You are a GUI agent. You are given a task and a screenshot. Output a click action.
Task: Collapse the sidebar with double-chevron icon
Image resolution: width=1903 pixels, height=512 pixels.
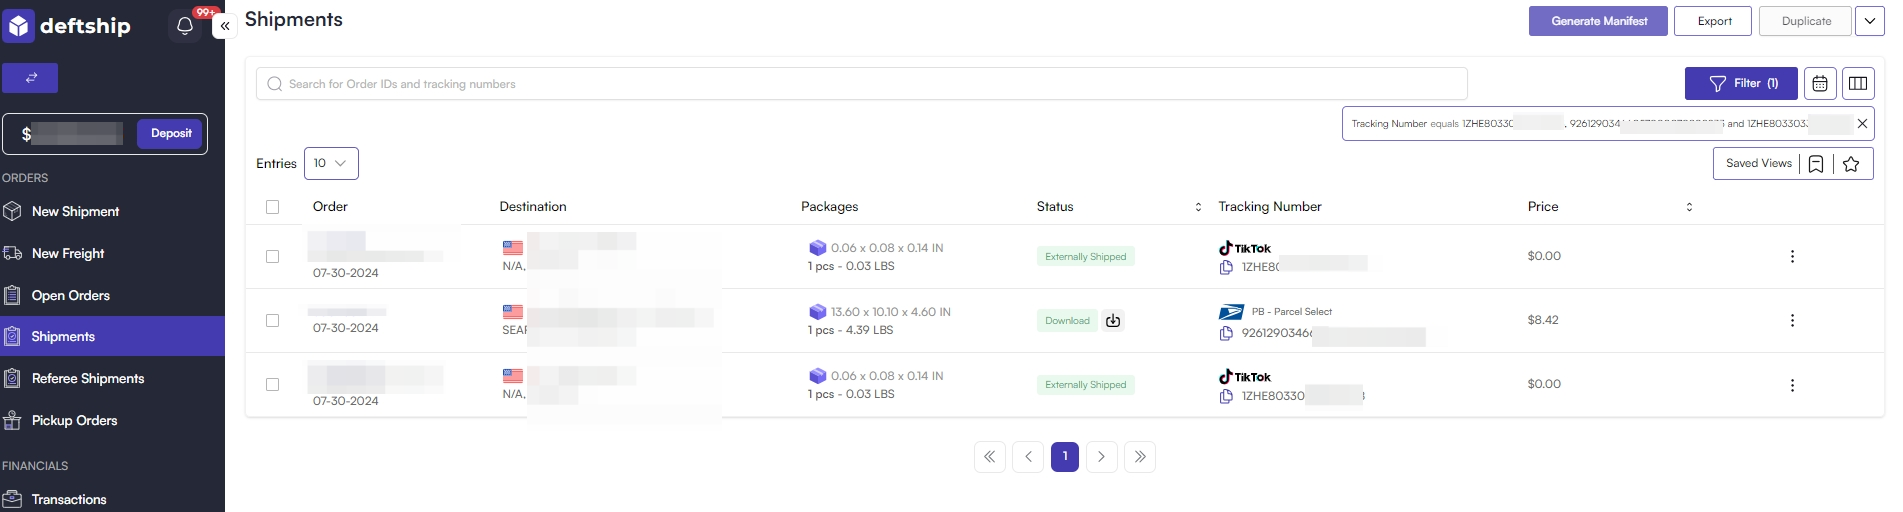225,26
